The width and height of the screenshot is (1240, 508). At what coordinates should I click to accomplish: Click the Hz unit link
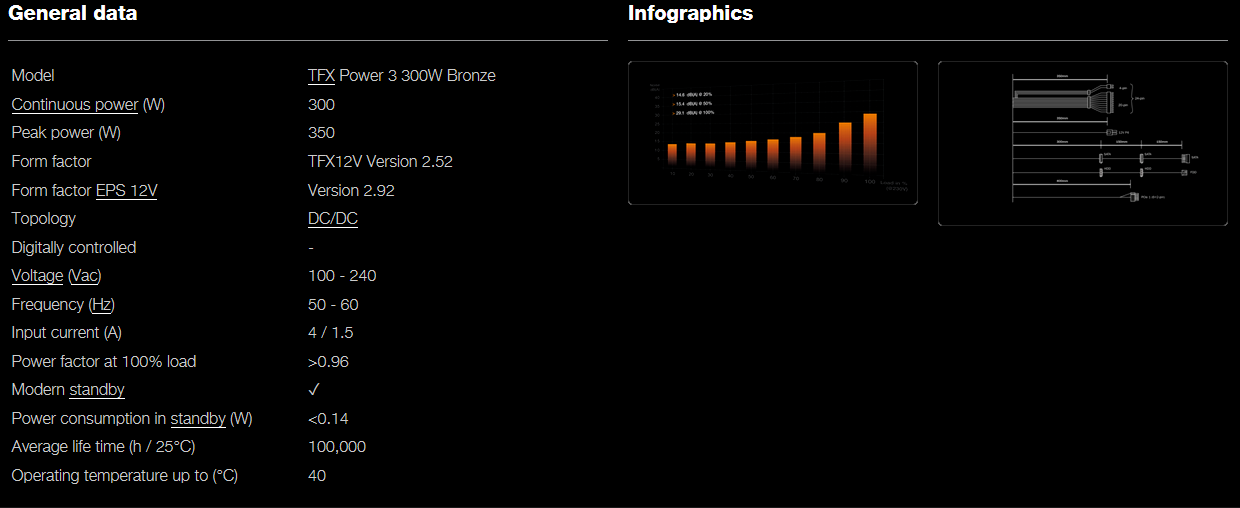click(x=101, y=304)
